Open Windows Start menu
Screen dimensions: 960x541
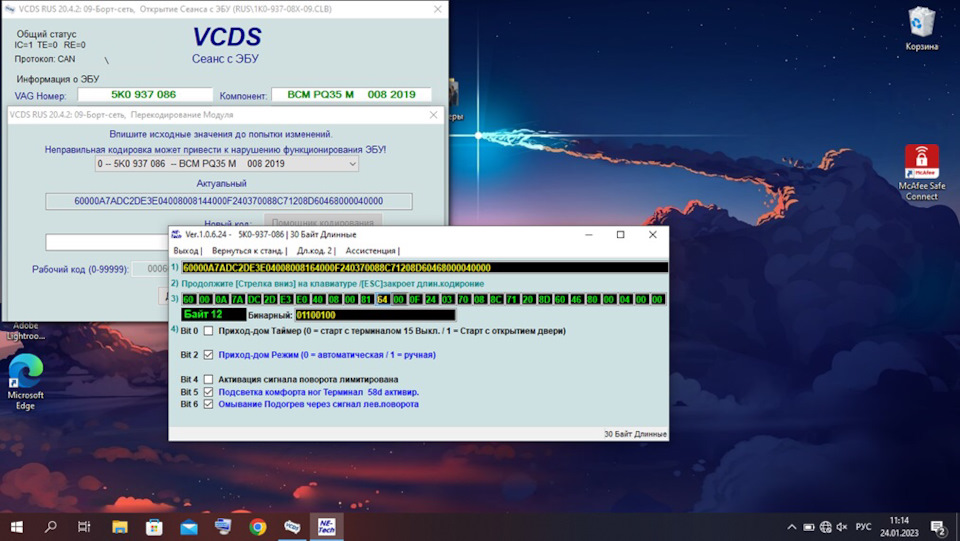[17, 527]
